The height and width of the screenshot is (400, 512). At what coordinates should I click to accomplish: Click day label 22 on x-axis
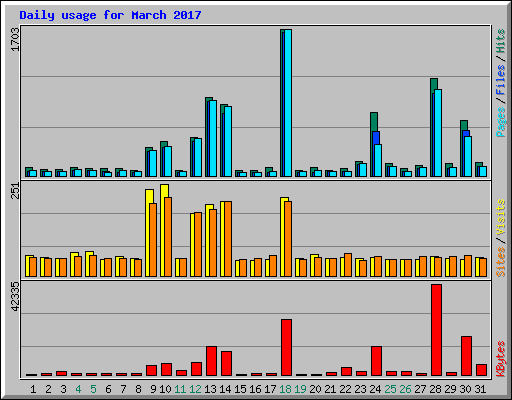tap(345, 389)
